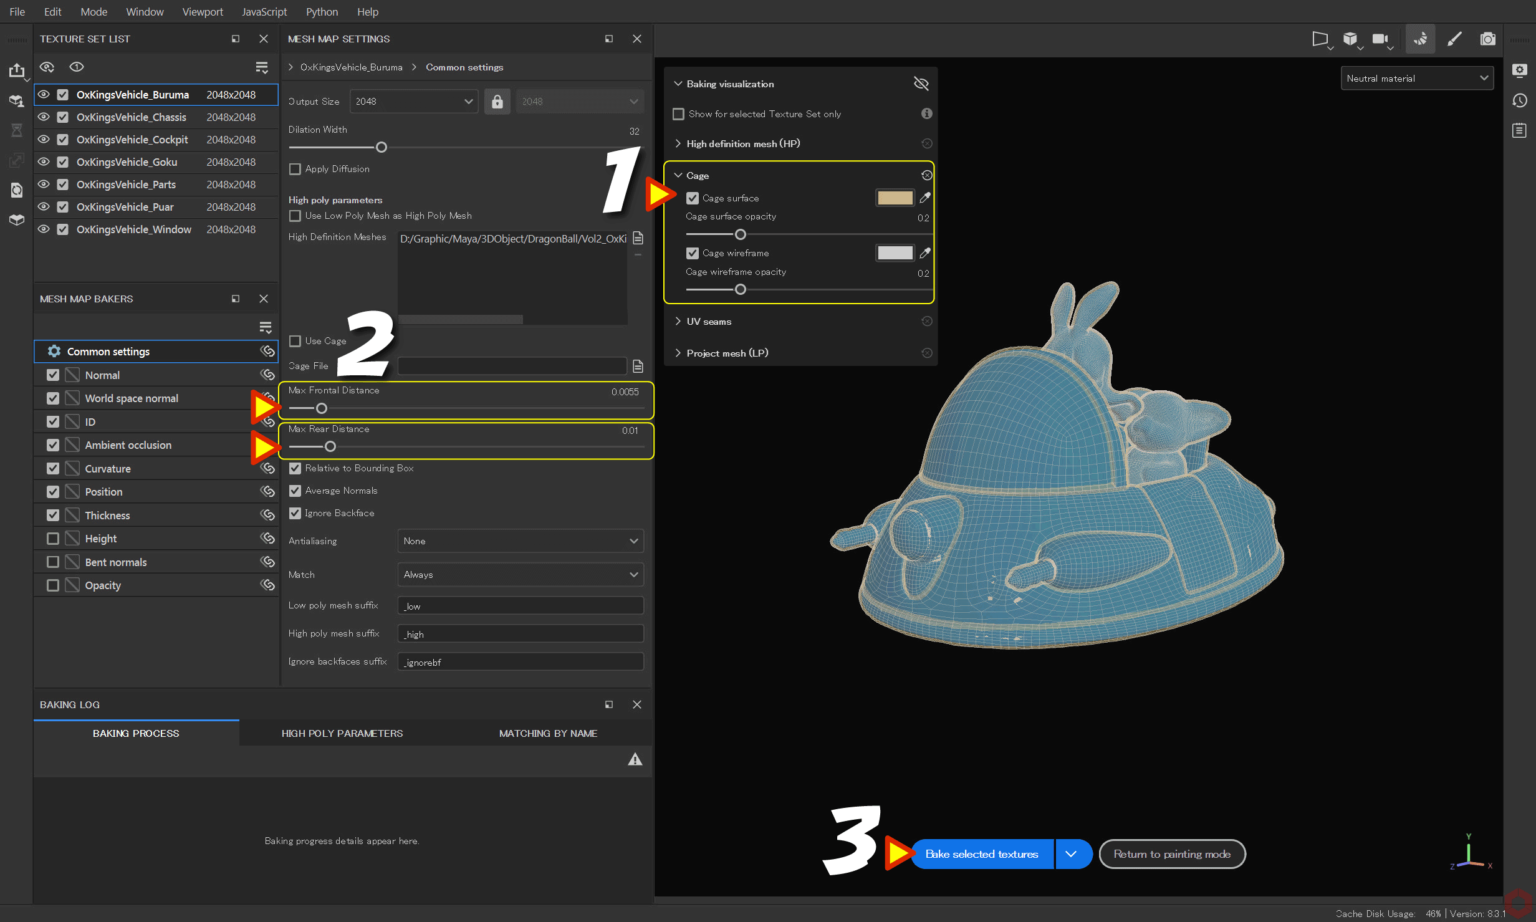This screenshot has height=922, width=1536.
Task: Select the baking mode croissant icon
Action: (x=1420, y=38)
